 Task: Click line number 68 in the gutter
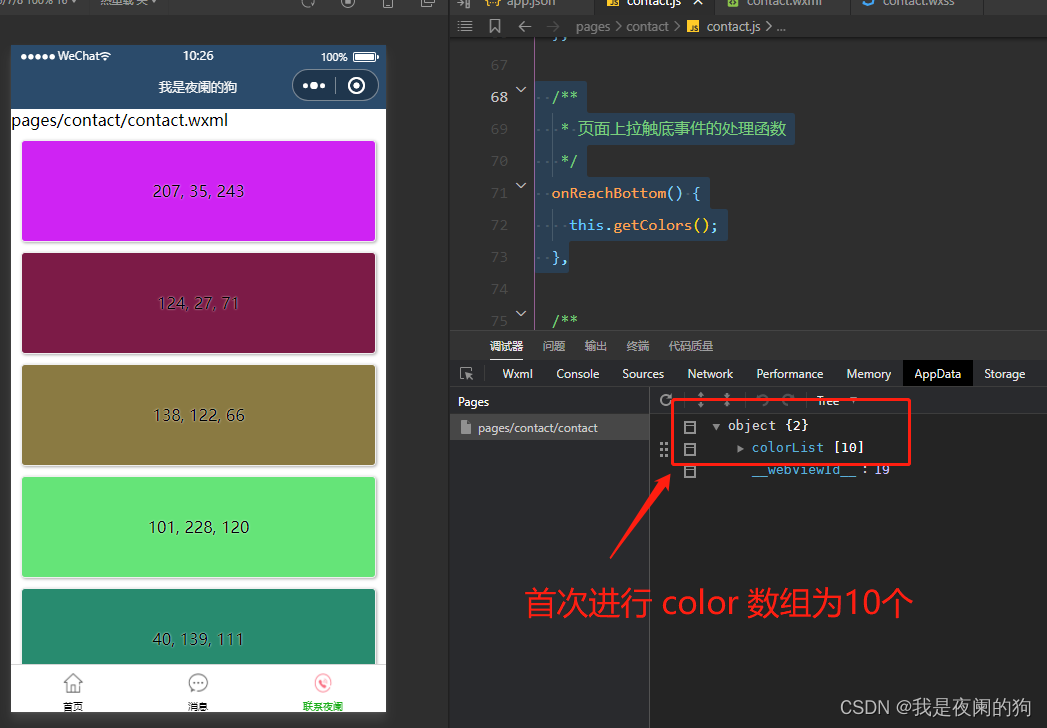click(x=499, y=97)
